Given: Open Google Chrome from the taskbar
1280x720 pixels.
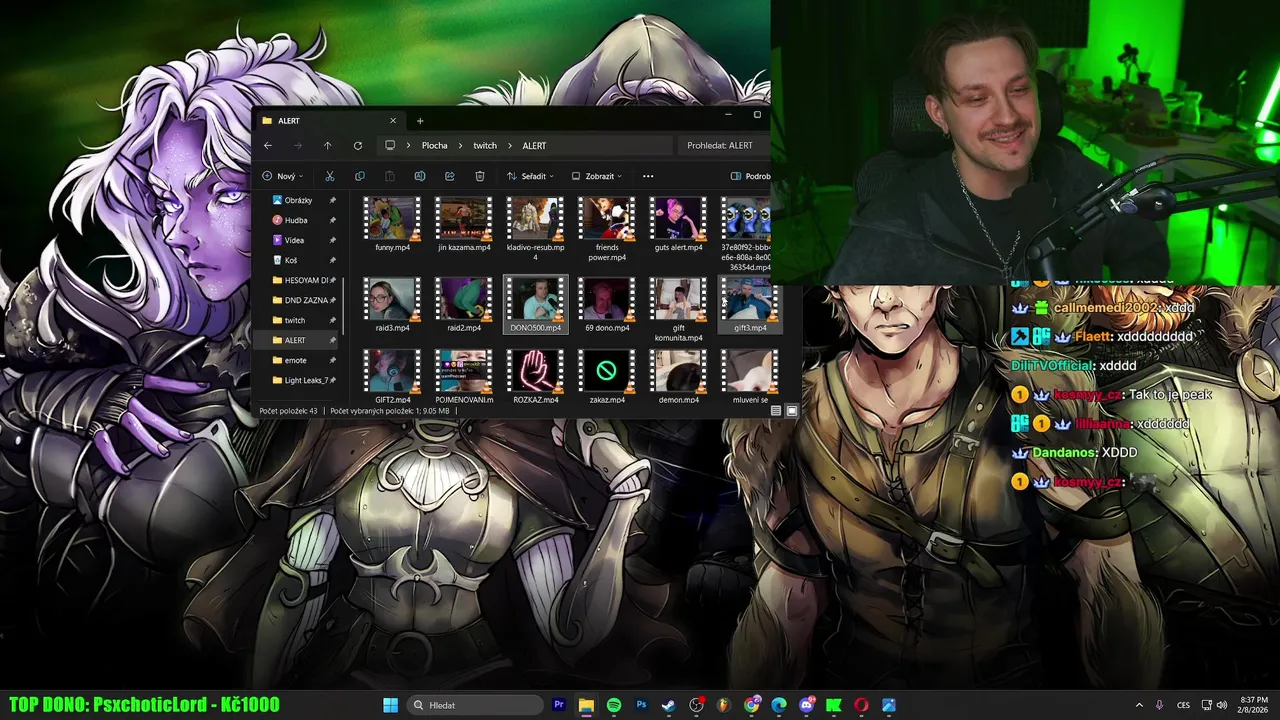Looking at the screenshot, I should 751,705.
